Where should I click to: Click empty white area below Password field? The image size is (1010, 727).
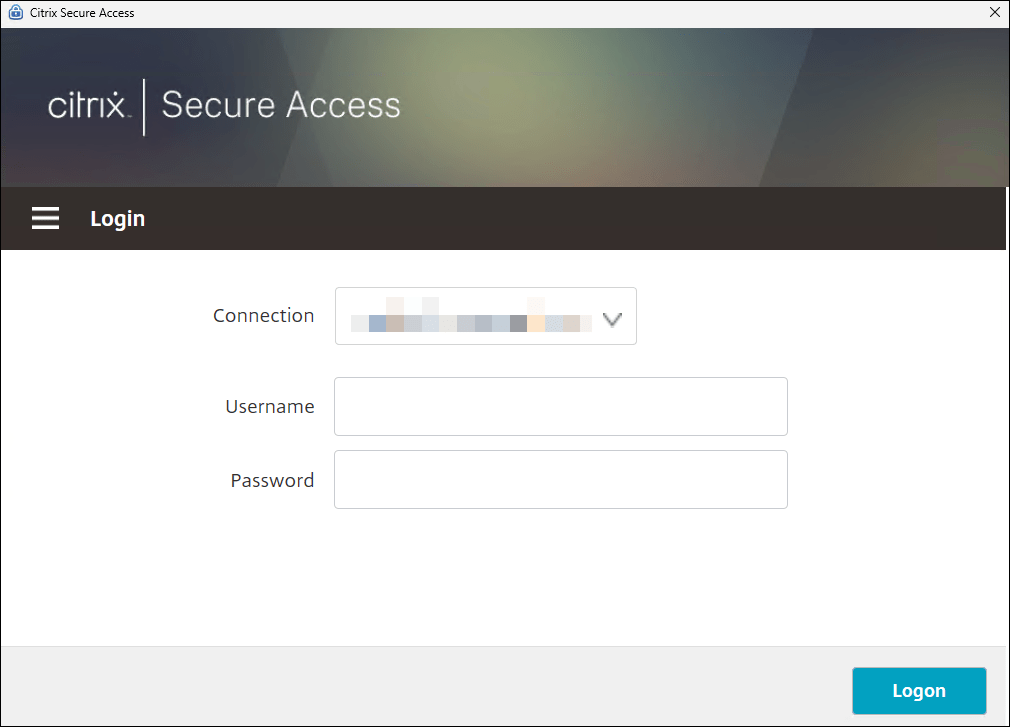coord(560,580)
